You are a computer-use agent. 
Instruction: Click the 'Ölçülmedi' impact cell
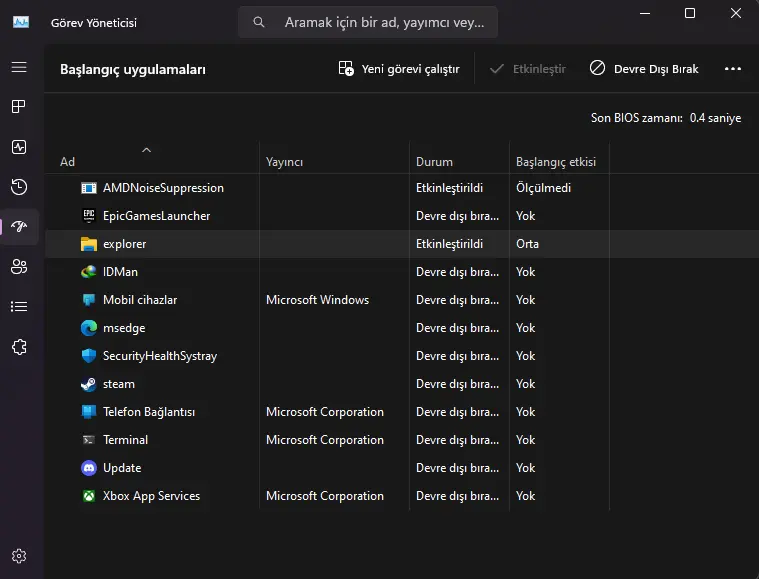pyautogui.click(x=543, y=188)
